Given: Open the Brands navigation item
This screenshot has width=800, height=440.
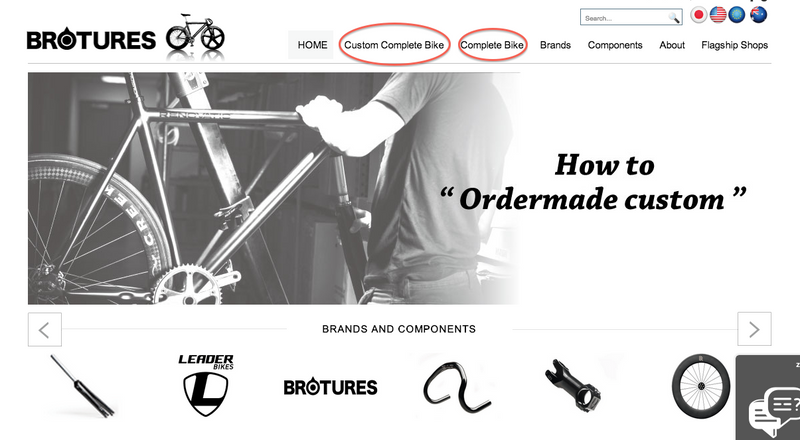Looking at the screenshot, I should (x=555, y=45).
